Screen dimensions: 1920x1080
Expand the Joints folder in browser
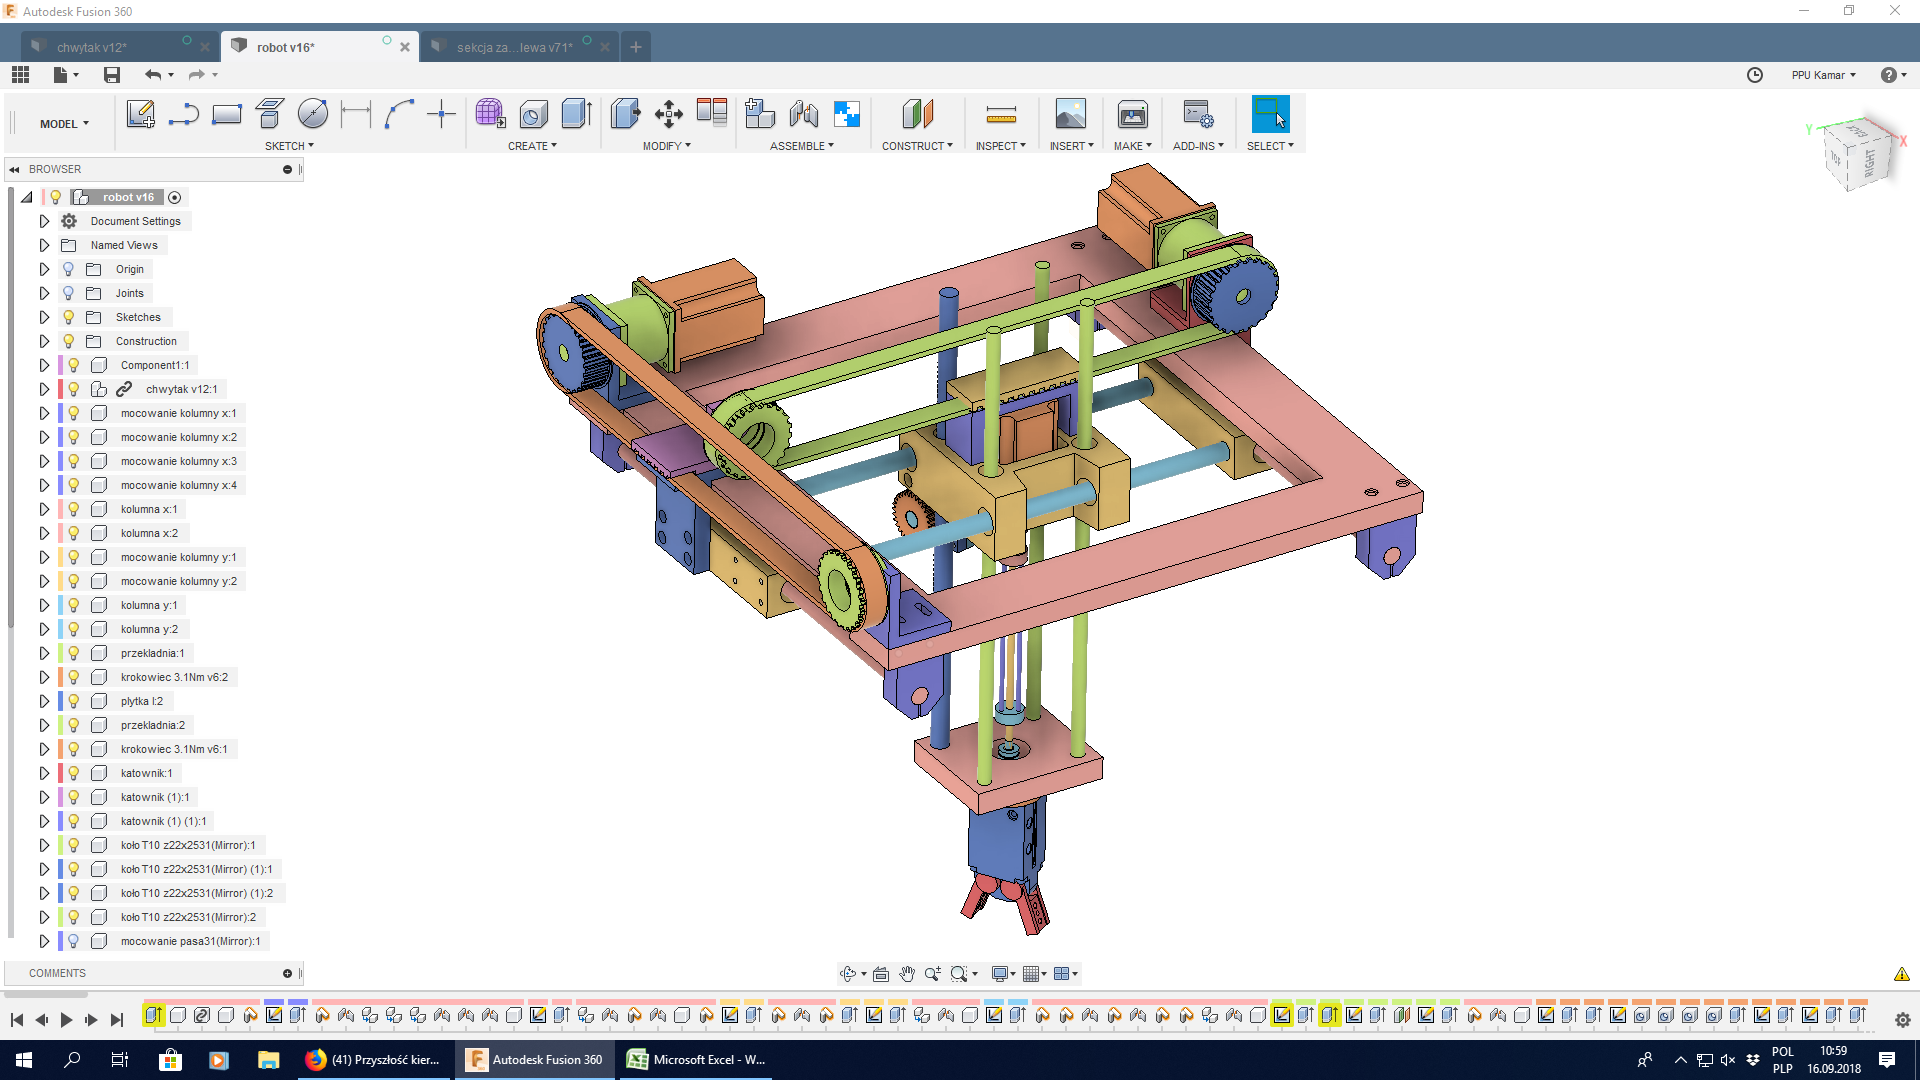pos(45,293)
